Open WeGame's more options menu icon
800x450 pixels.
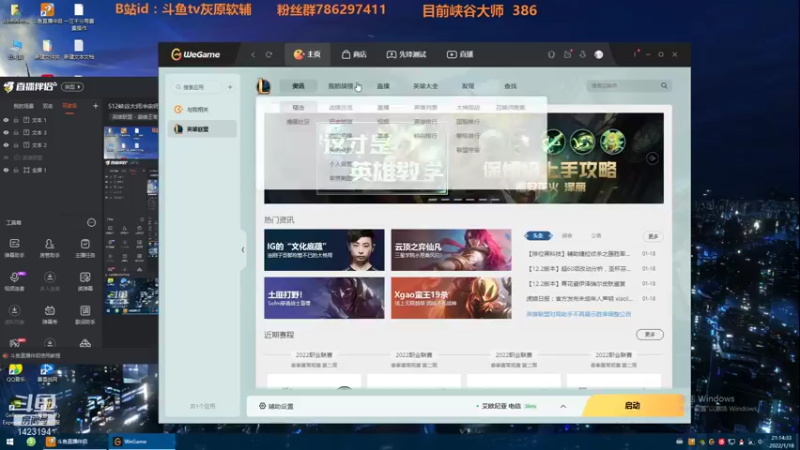(635, 54)
